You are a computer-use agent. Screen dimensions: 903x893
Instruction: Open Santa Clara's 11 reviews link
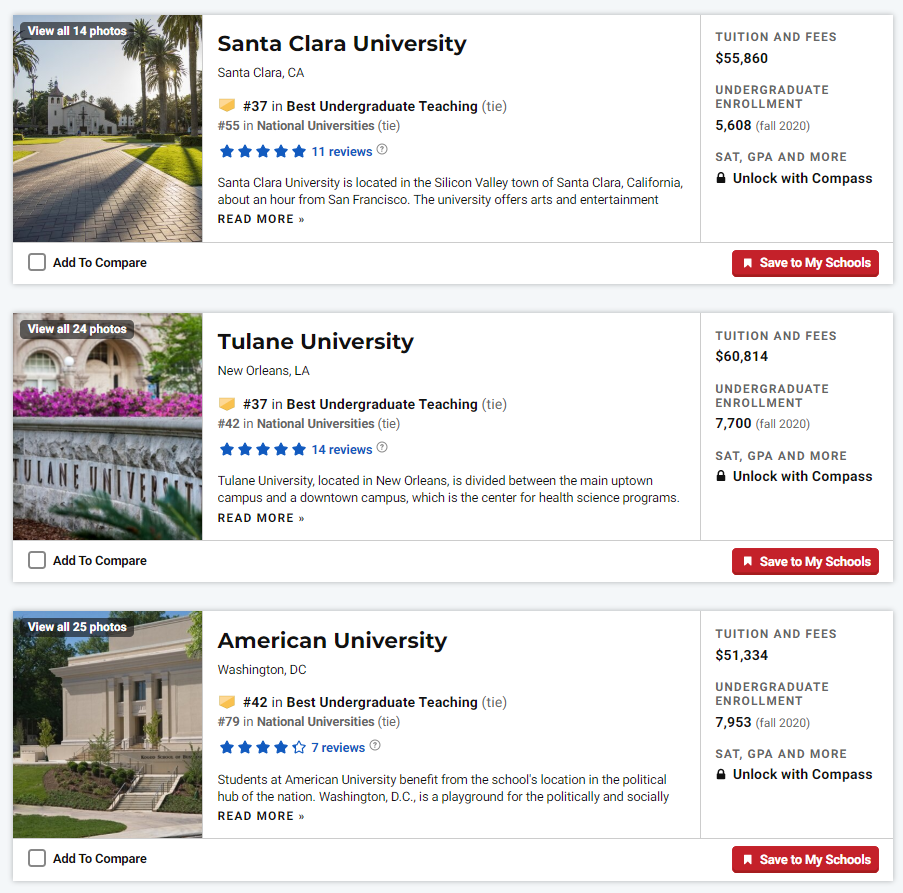click(342, 151)
